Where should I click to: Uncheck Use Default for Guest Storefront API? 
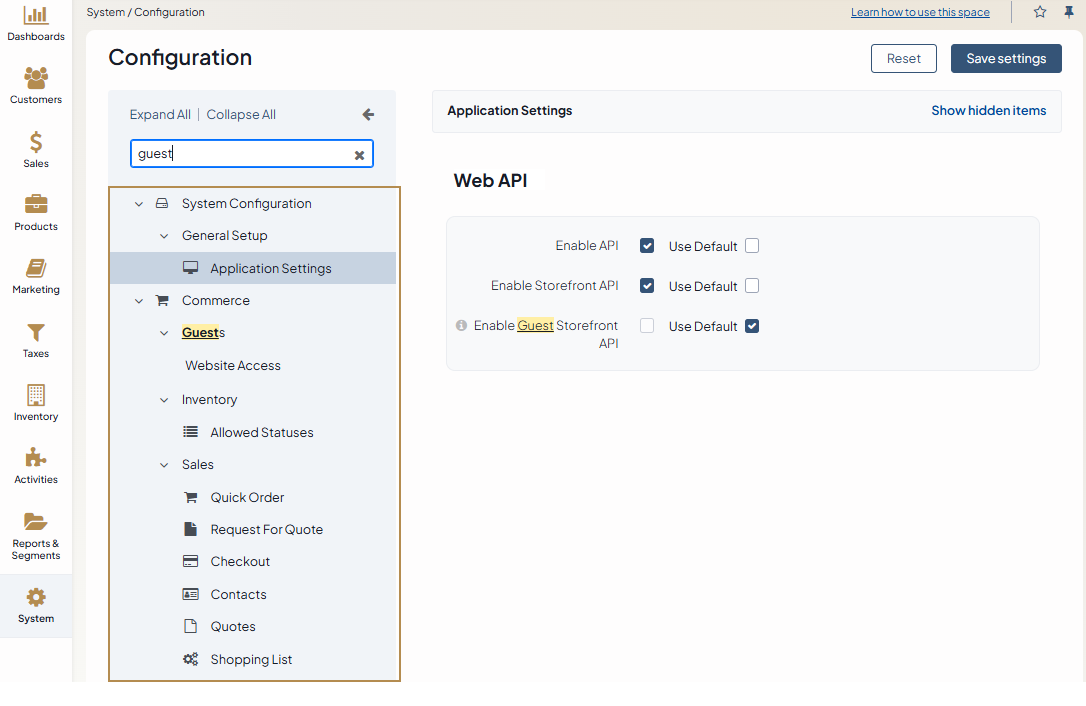point(752,326)
